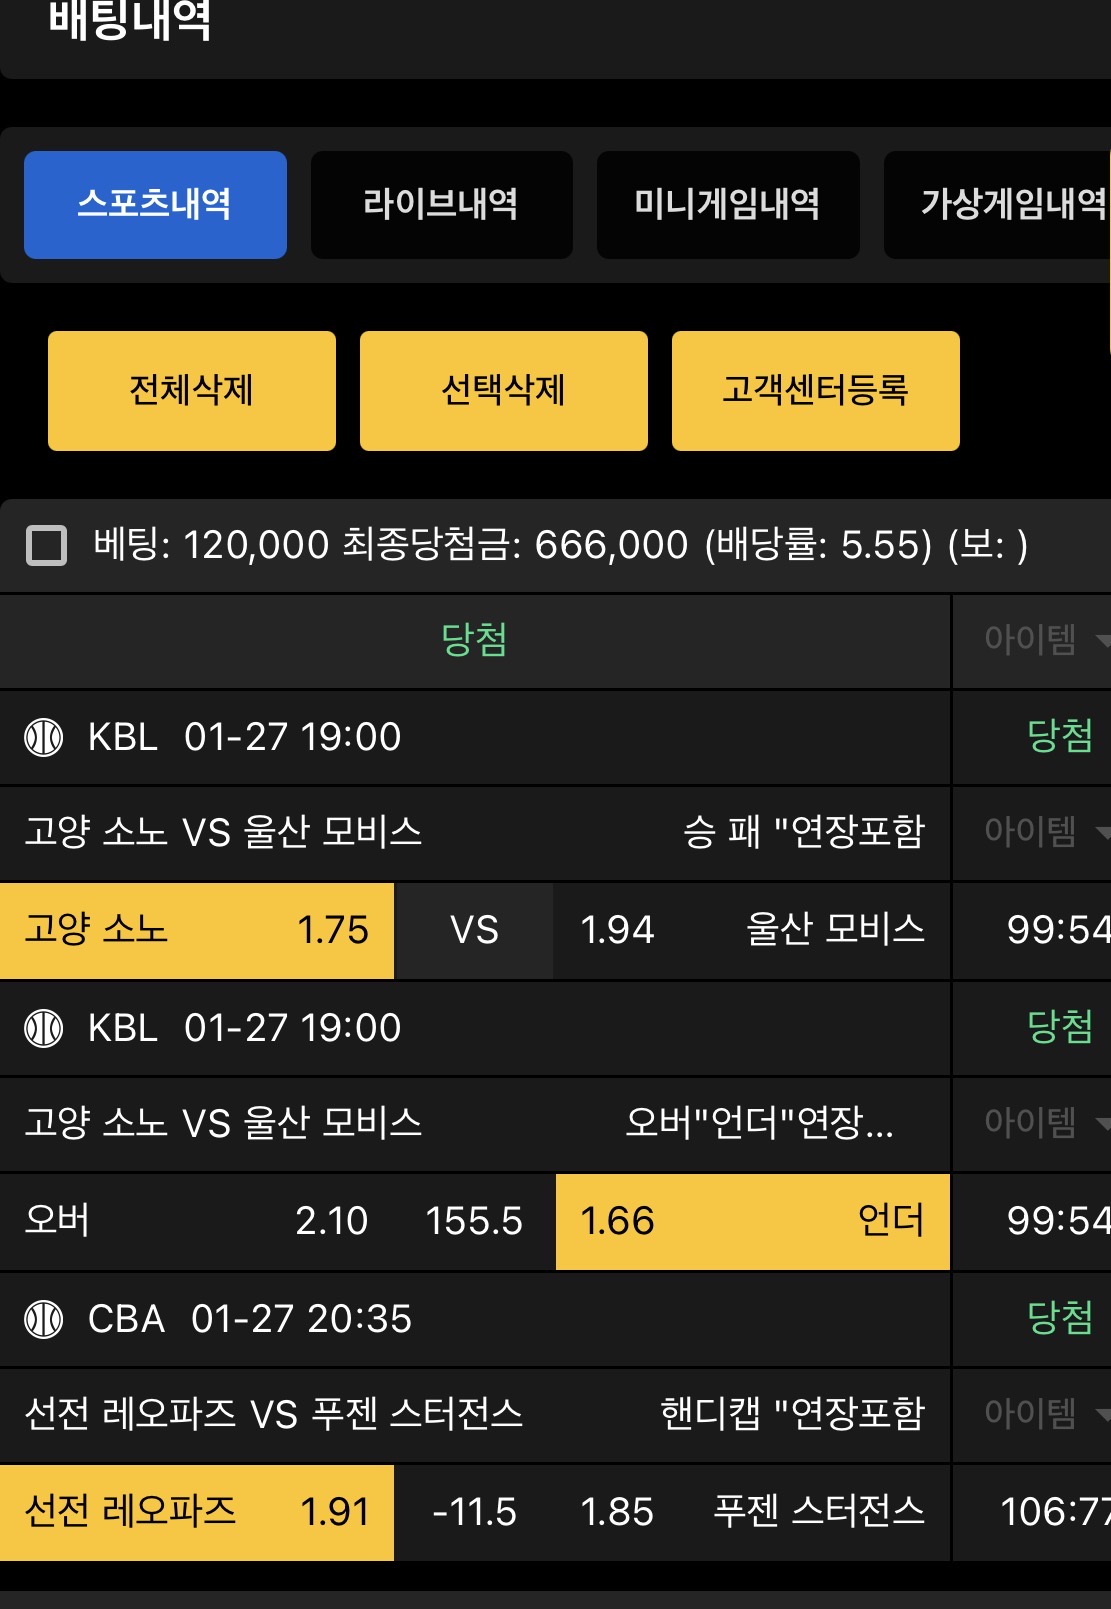Click the 고객센터등록 button
1111x1609 pixels.
815,390
